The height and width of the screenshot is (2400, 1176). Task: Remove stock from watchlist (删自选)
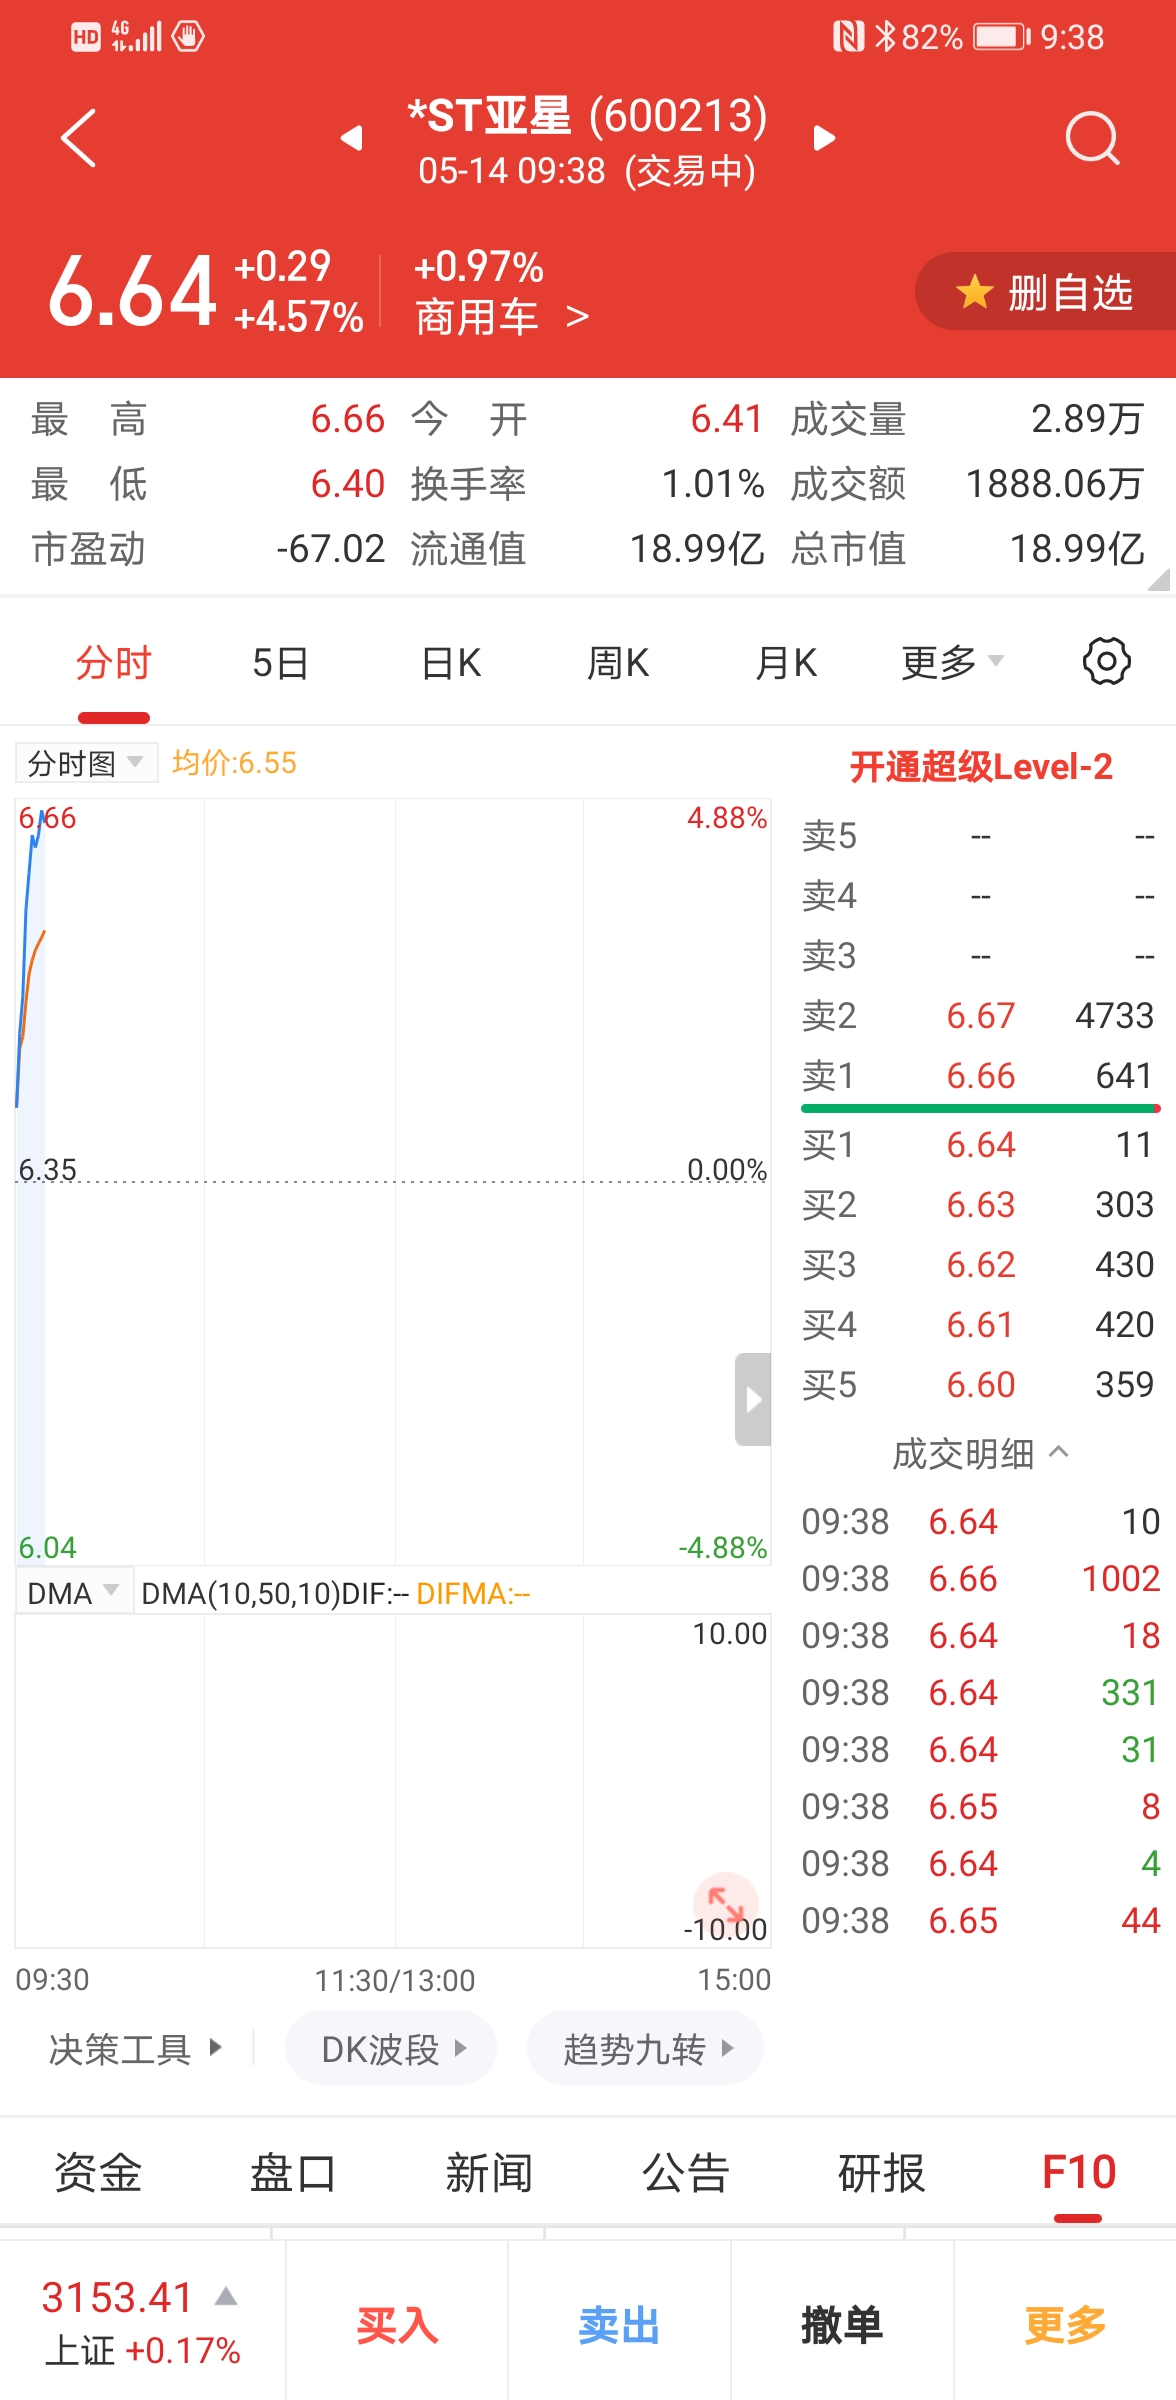tap(1046, 292)
